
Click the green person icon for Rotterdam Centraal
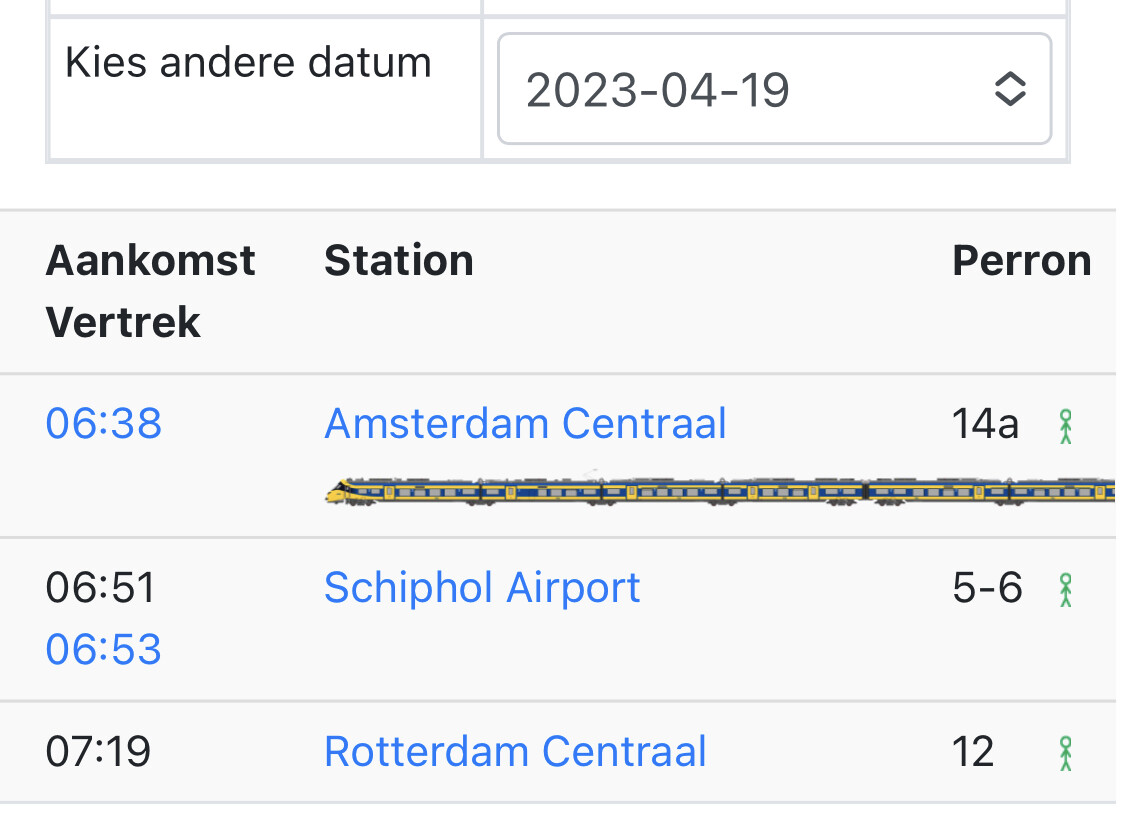1066,753
